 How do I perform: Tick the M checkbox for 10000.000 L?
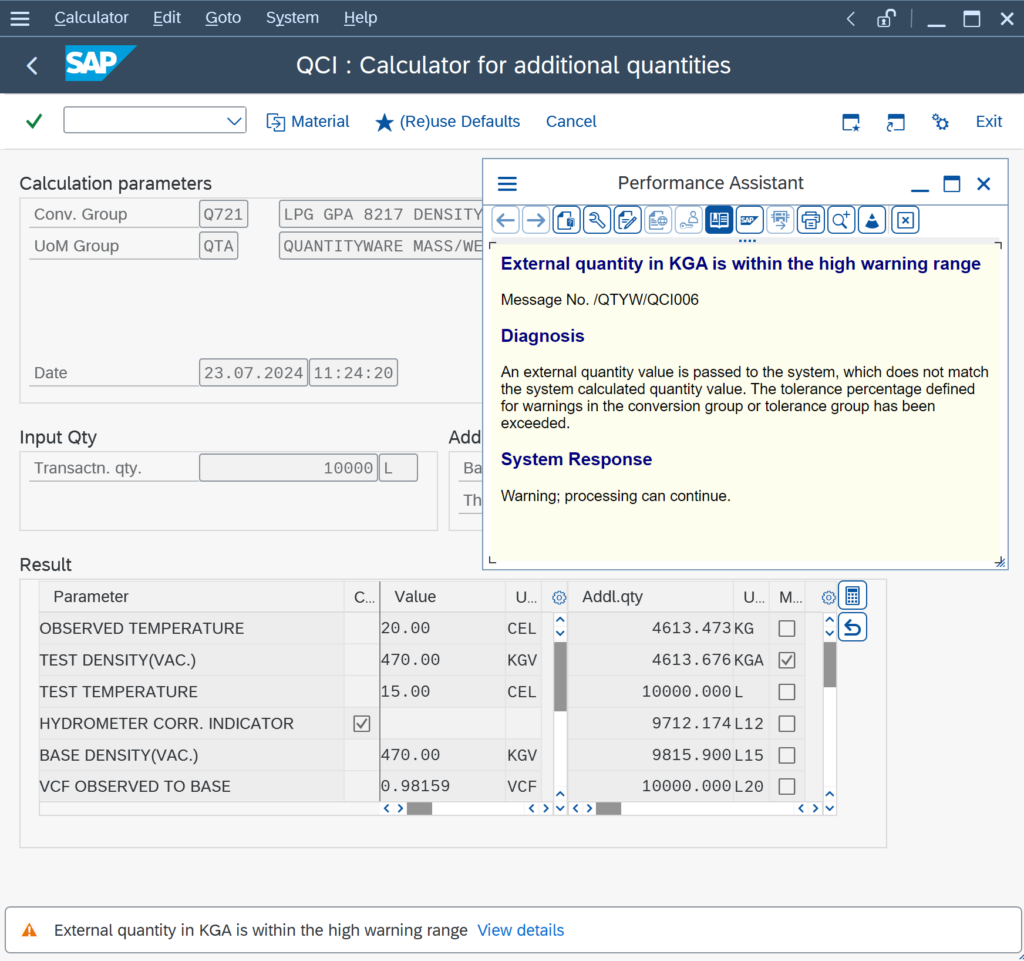(787, 692)
